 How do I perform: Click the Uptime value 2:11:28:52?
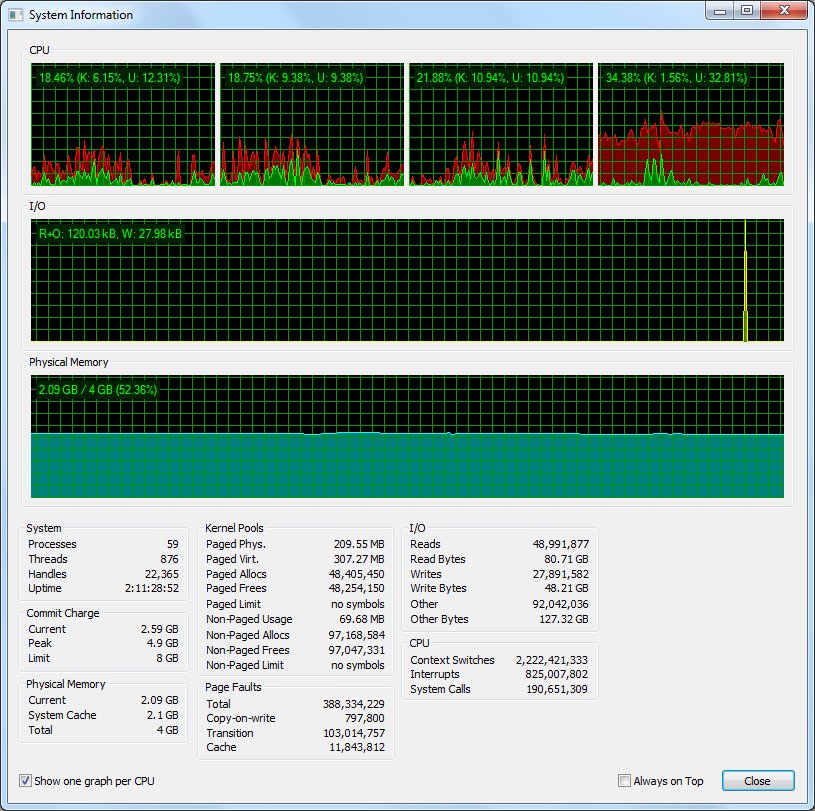pyautogui.click(x=152, y=588)
